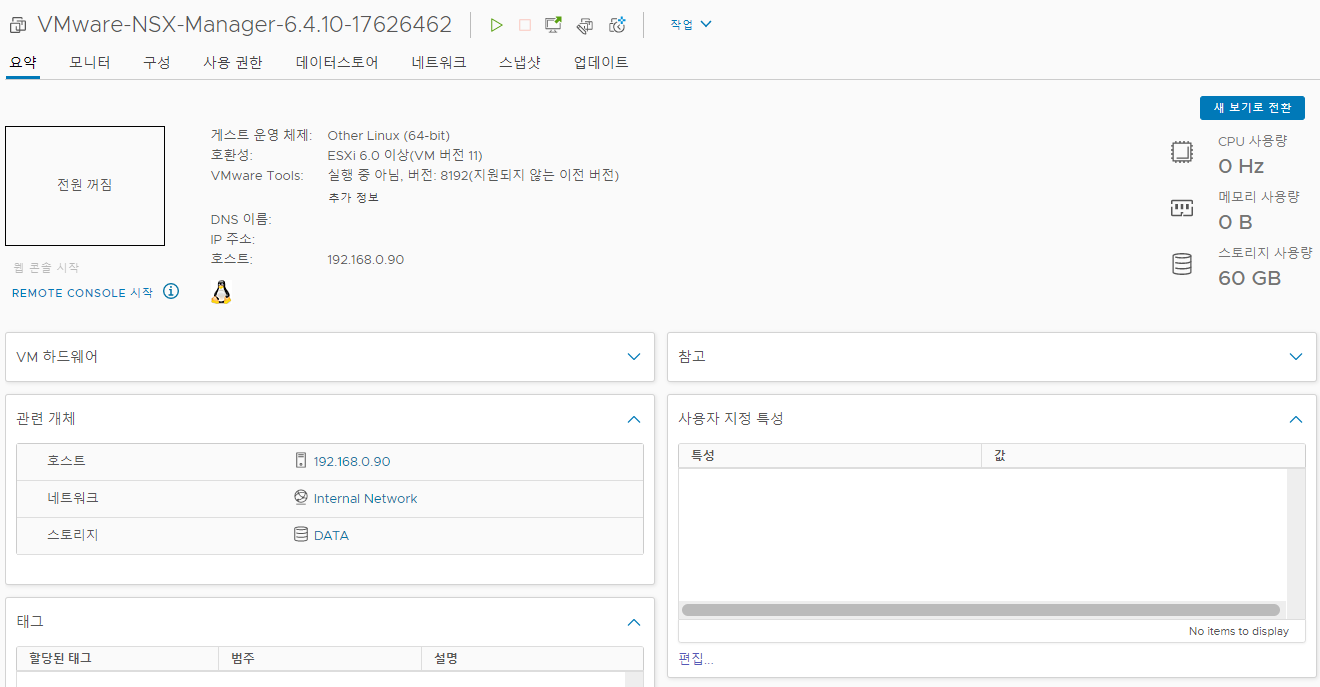Viewport: 1320px width, 687px height.
Task: Click the No items to display text
Action: pos(1238,631)
